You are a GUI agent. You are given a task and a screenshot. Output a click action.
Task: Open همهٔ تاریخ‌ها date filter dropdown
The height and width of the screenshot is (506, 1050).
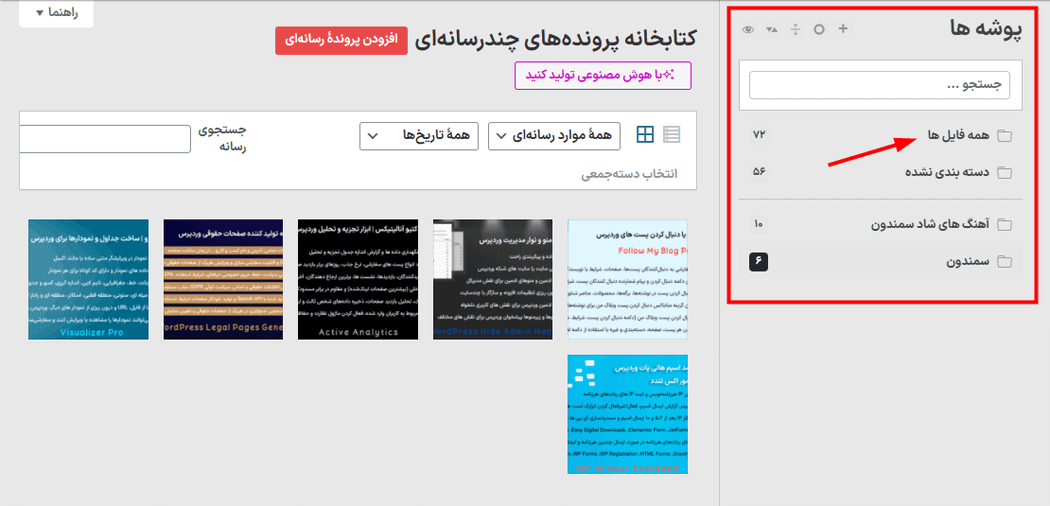[419, 136]
